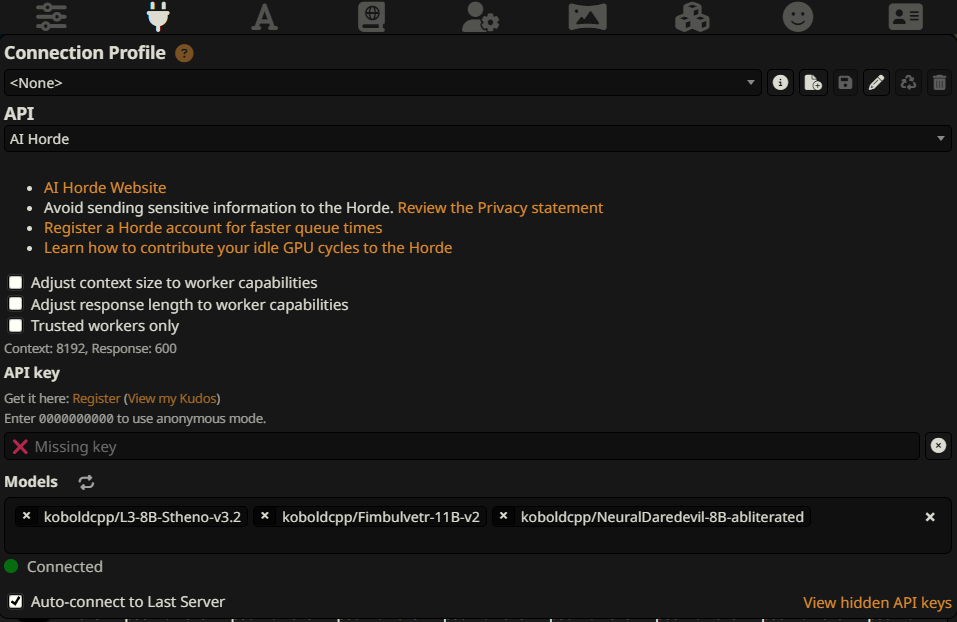This screenshot has width=957, height=622.
Task: Open the AI Horde Website link
Action: (x=105, y=188)
